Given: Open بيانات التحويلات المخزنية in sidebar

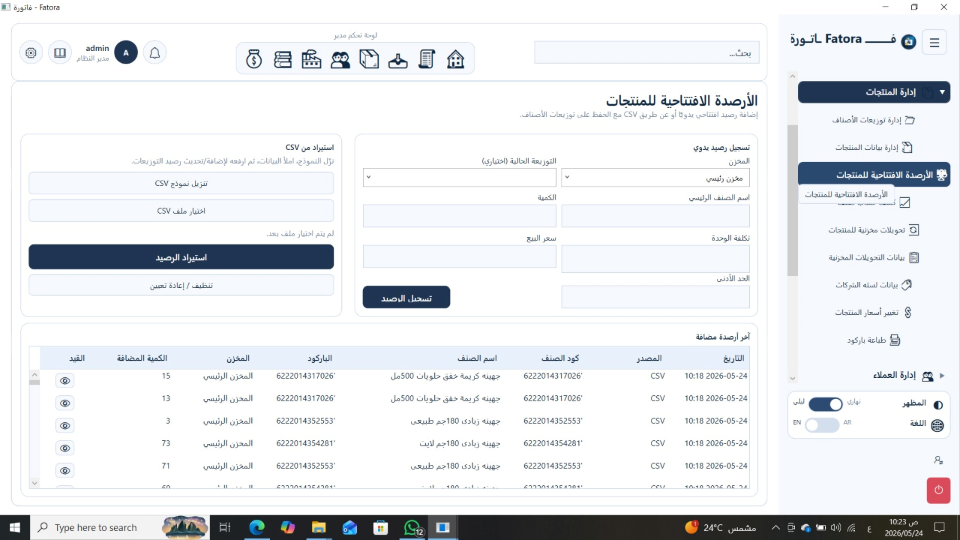Looking at the screenshot, I should pyautogui.click(x=874, y=258).
